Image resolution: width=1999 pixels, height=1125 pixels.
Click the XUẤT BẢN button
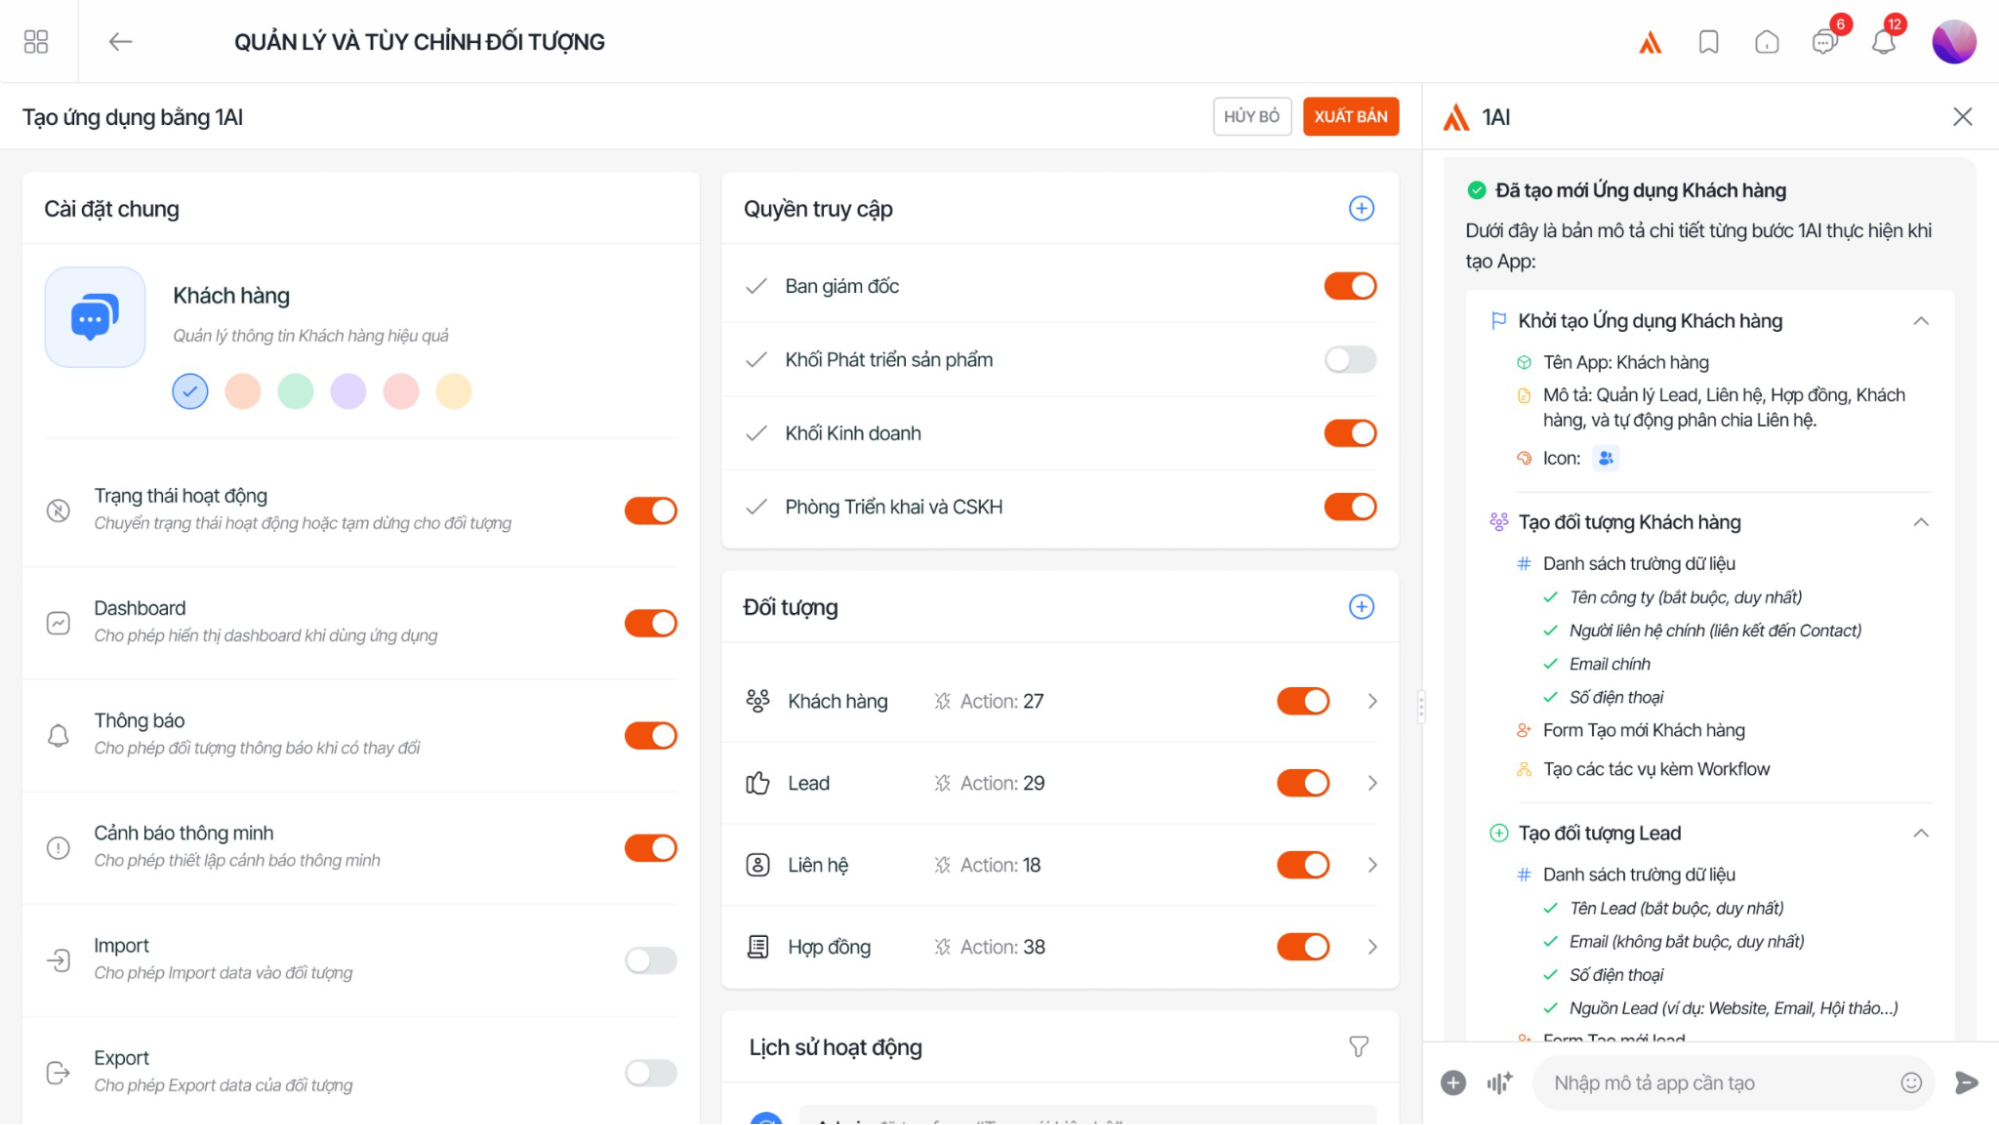(1350, 116)
